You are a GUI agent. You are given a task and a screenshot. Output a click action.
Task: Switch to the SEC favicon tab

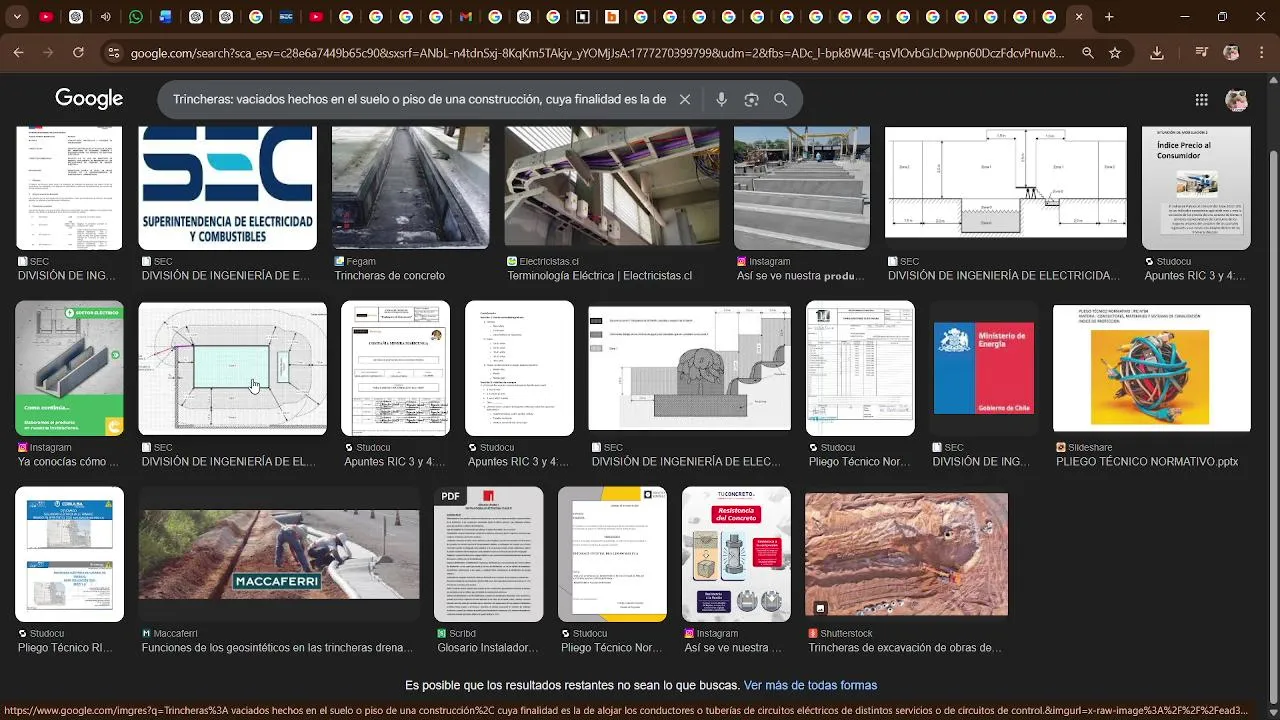pyautogui.click(x=286, y=17)
